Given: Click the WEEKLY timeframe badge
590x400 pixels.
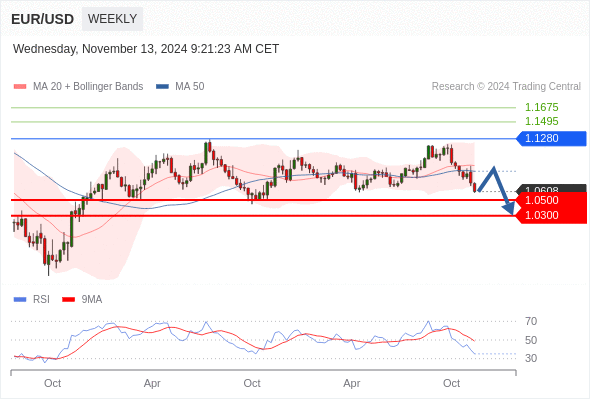Looking at the screenshot, I should [112, 18].
